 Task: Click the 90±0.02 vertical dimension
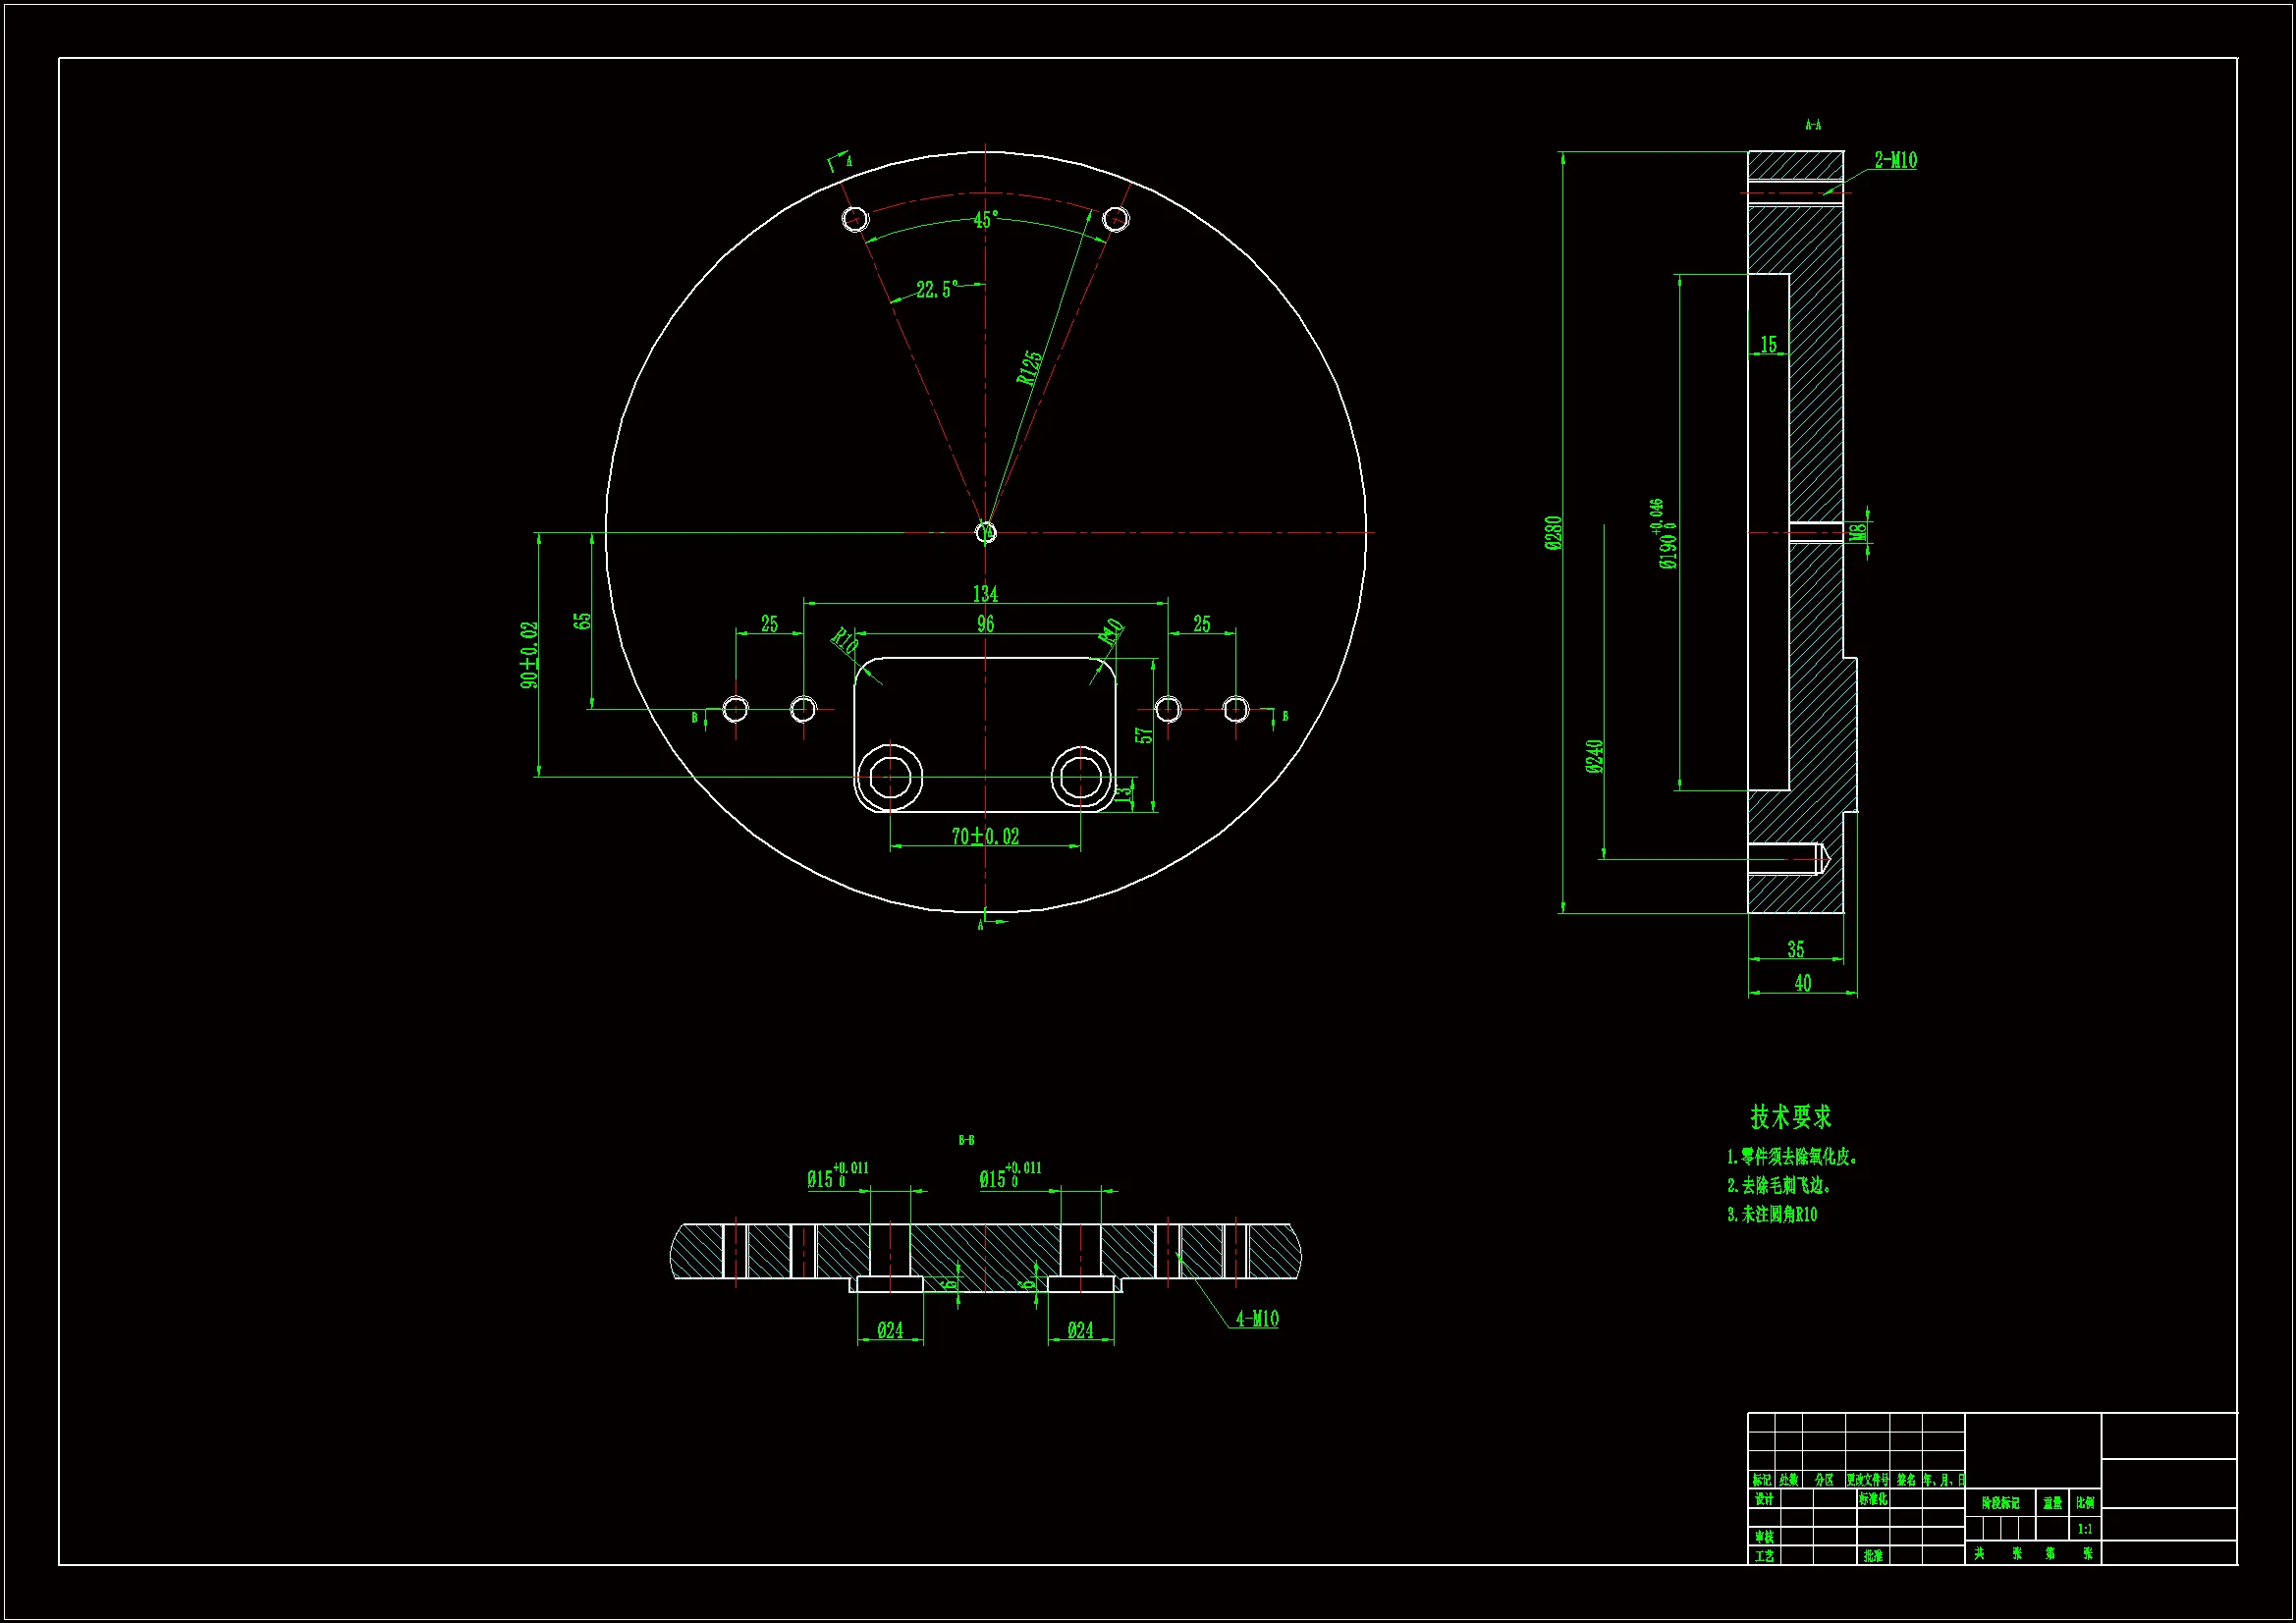pyautogui.click(x=529, y=655)
